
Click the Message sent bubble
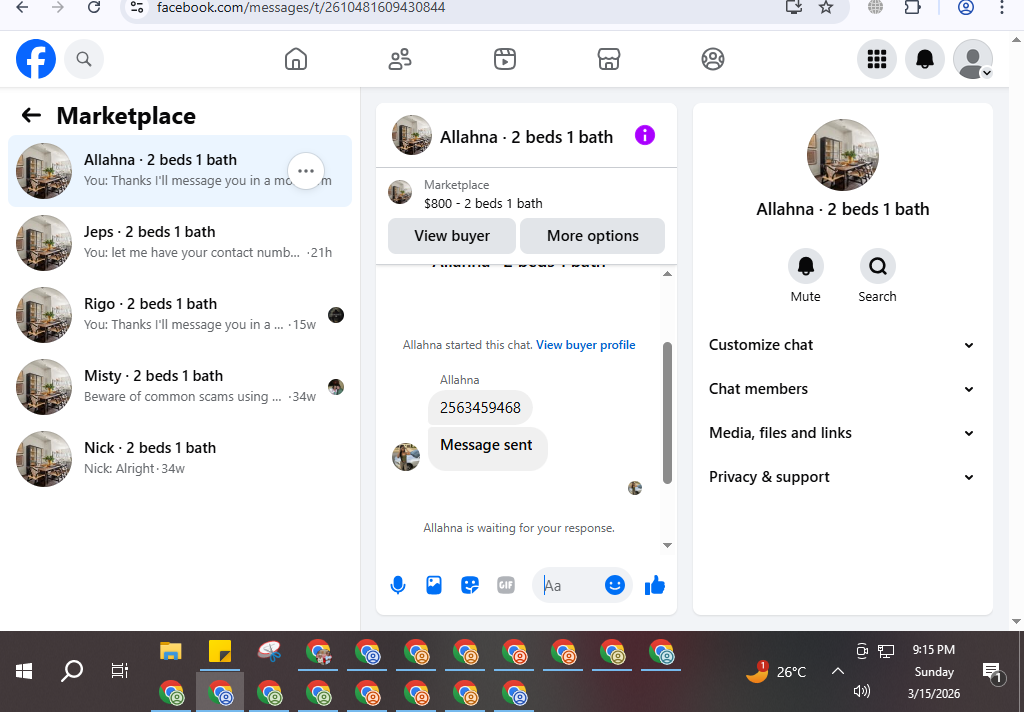487,448
